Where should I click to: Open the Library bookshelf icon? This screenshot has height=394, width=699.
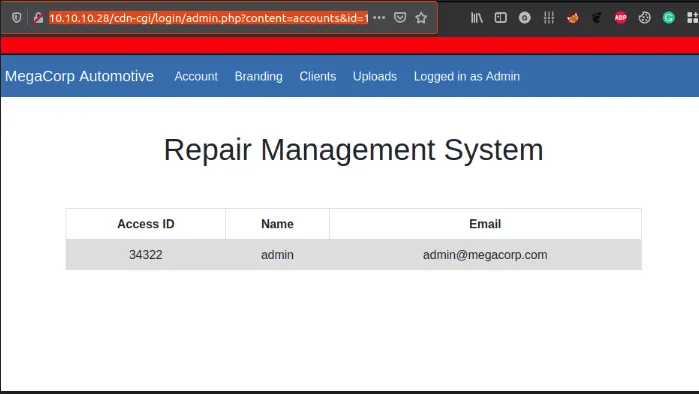point(477,18)
